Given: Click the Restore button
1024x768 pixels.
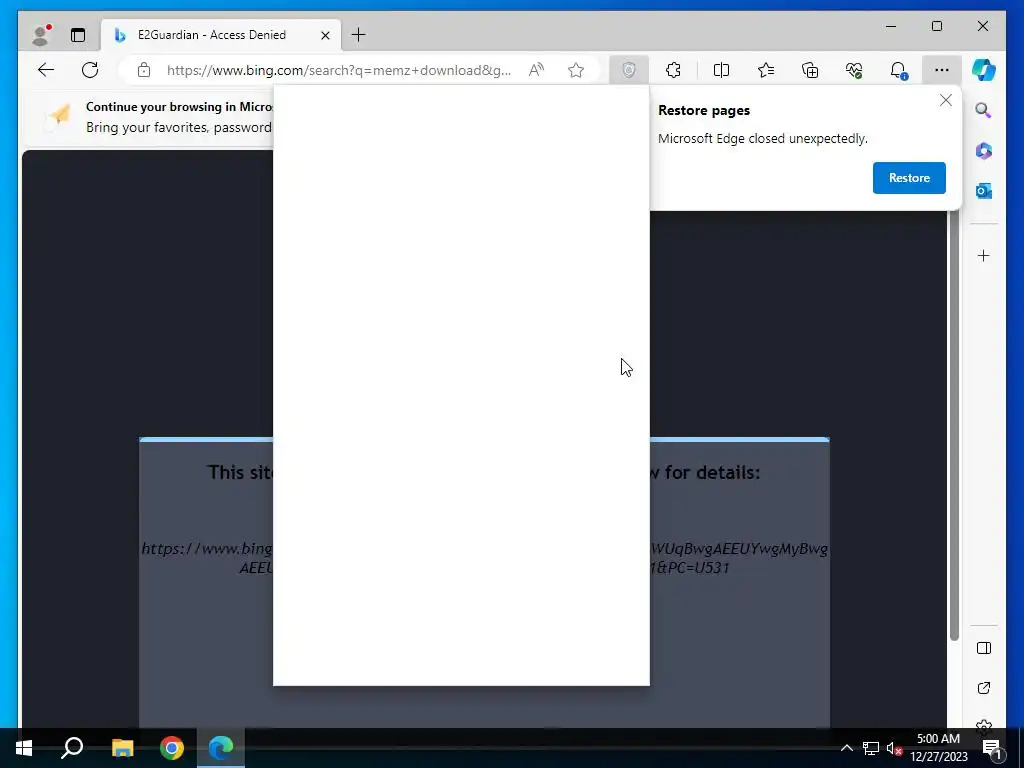Looking at the screenshot, I should [x=909, y=178].
